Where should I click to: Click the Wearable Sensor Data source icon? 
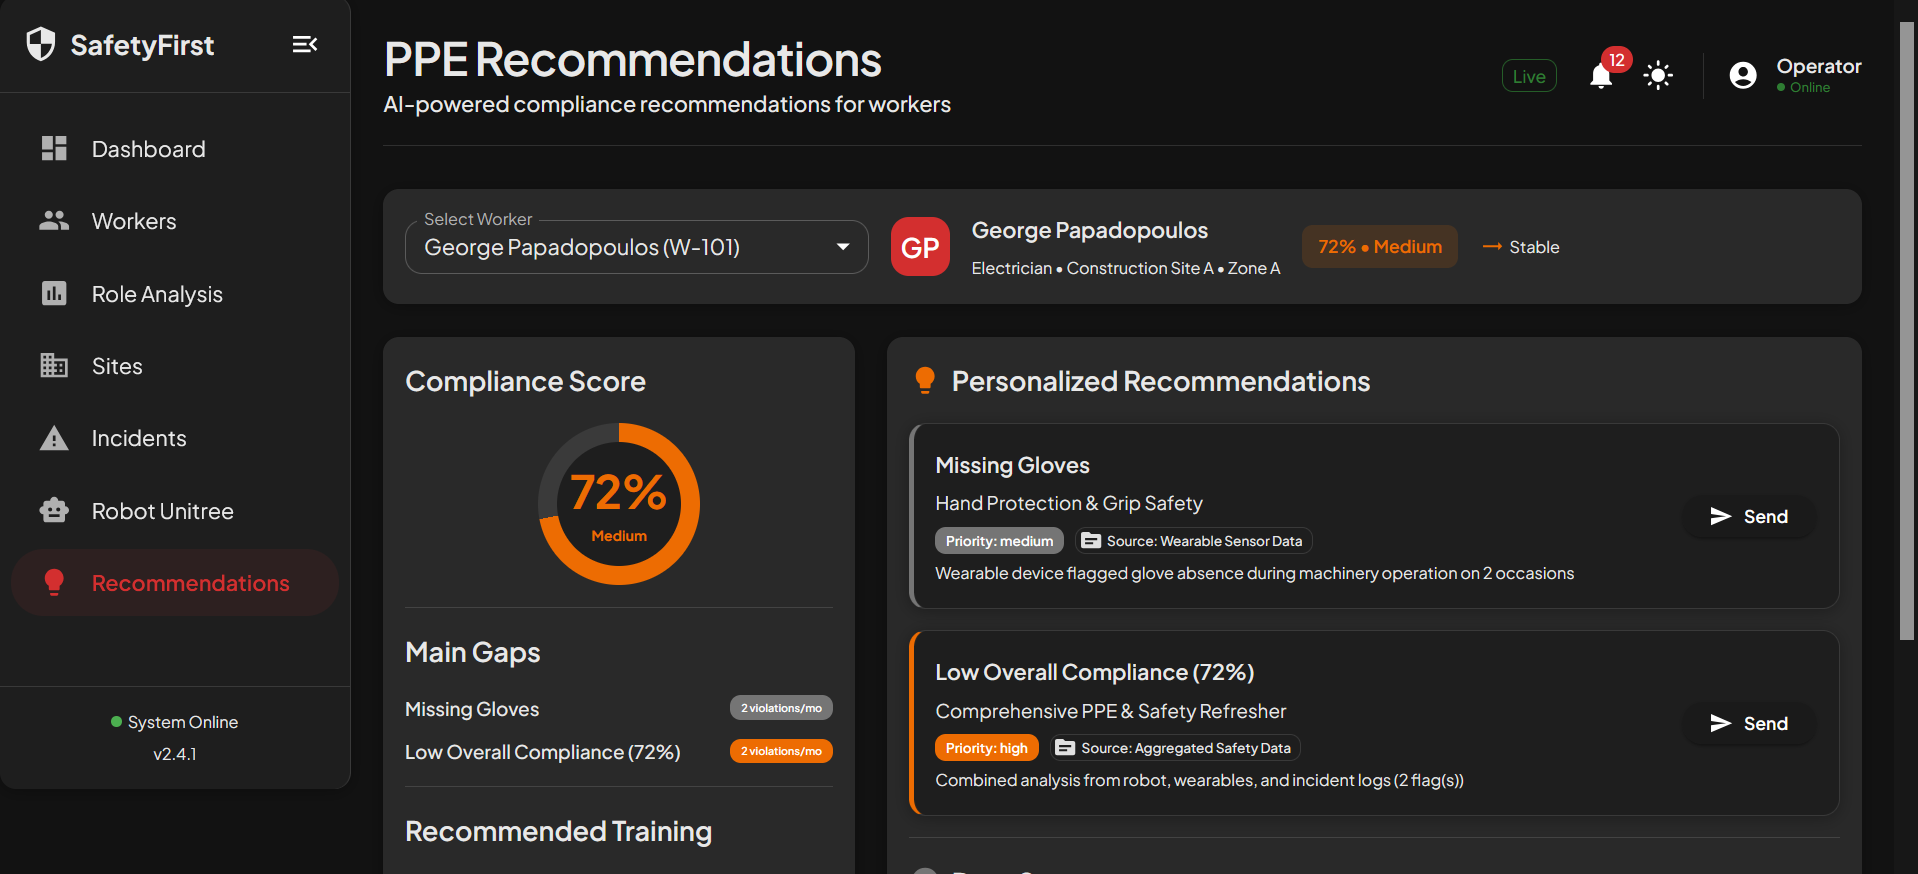point(1091,541)
